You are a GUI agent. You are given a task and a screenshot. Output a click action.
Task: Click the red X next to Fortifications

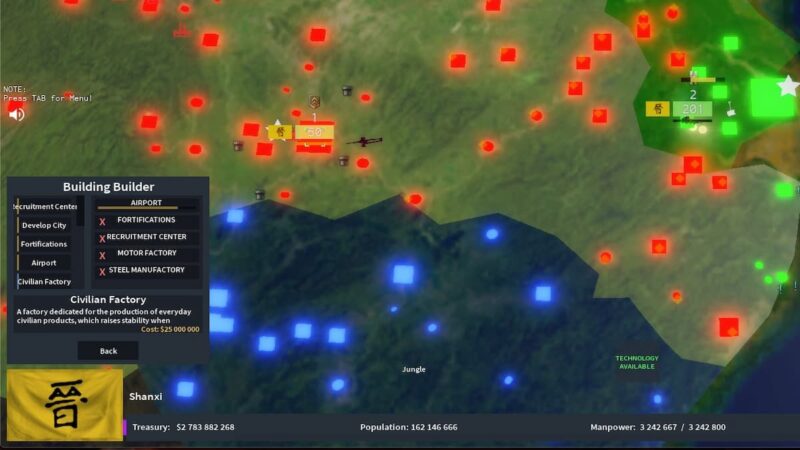pyautogui.click(x=102, y=221)
